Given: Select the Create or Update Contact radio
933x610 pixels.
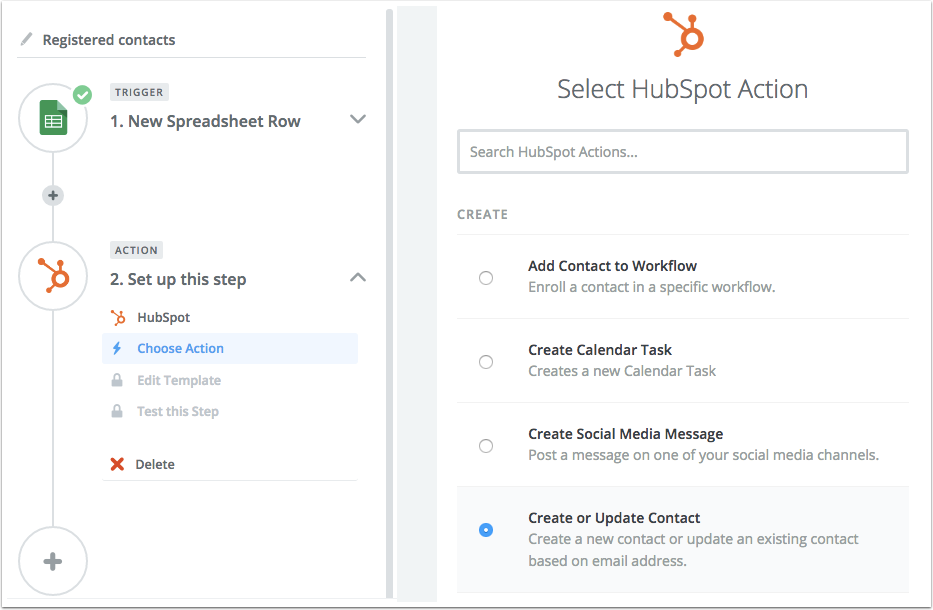Looking at the screenshot, I should (x=486, y=530).
